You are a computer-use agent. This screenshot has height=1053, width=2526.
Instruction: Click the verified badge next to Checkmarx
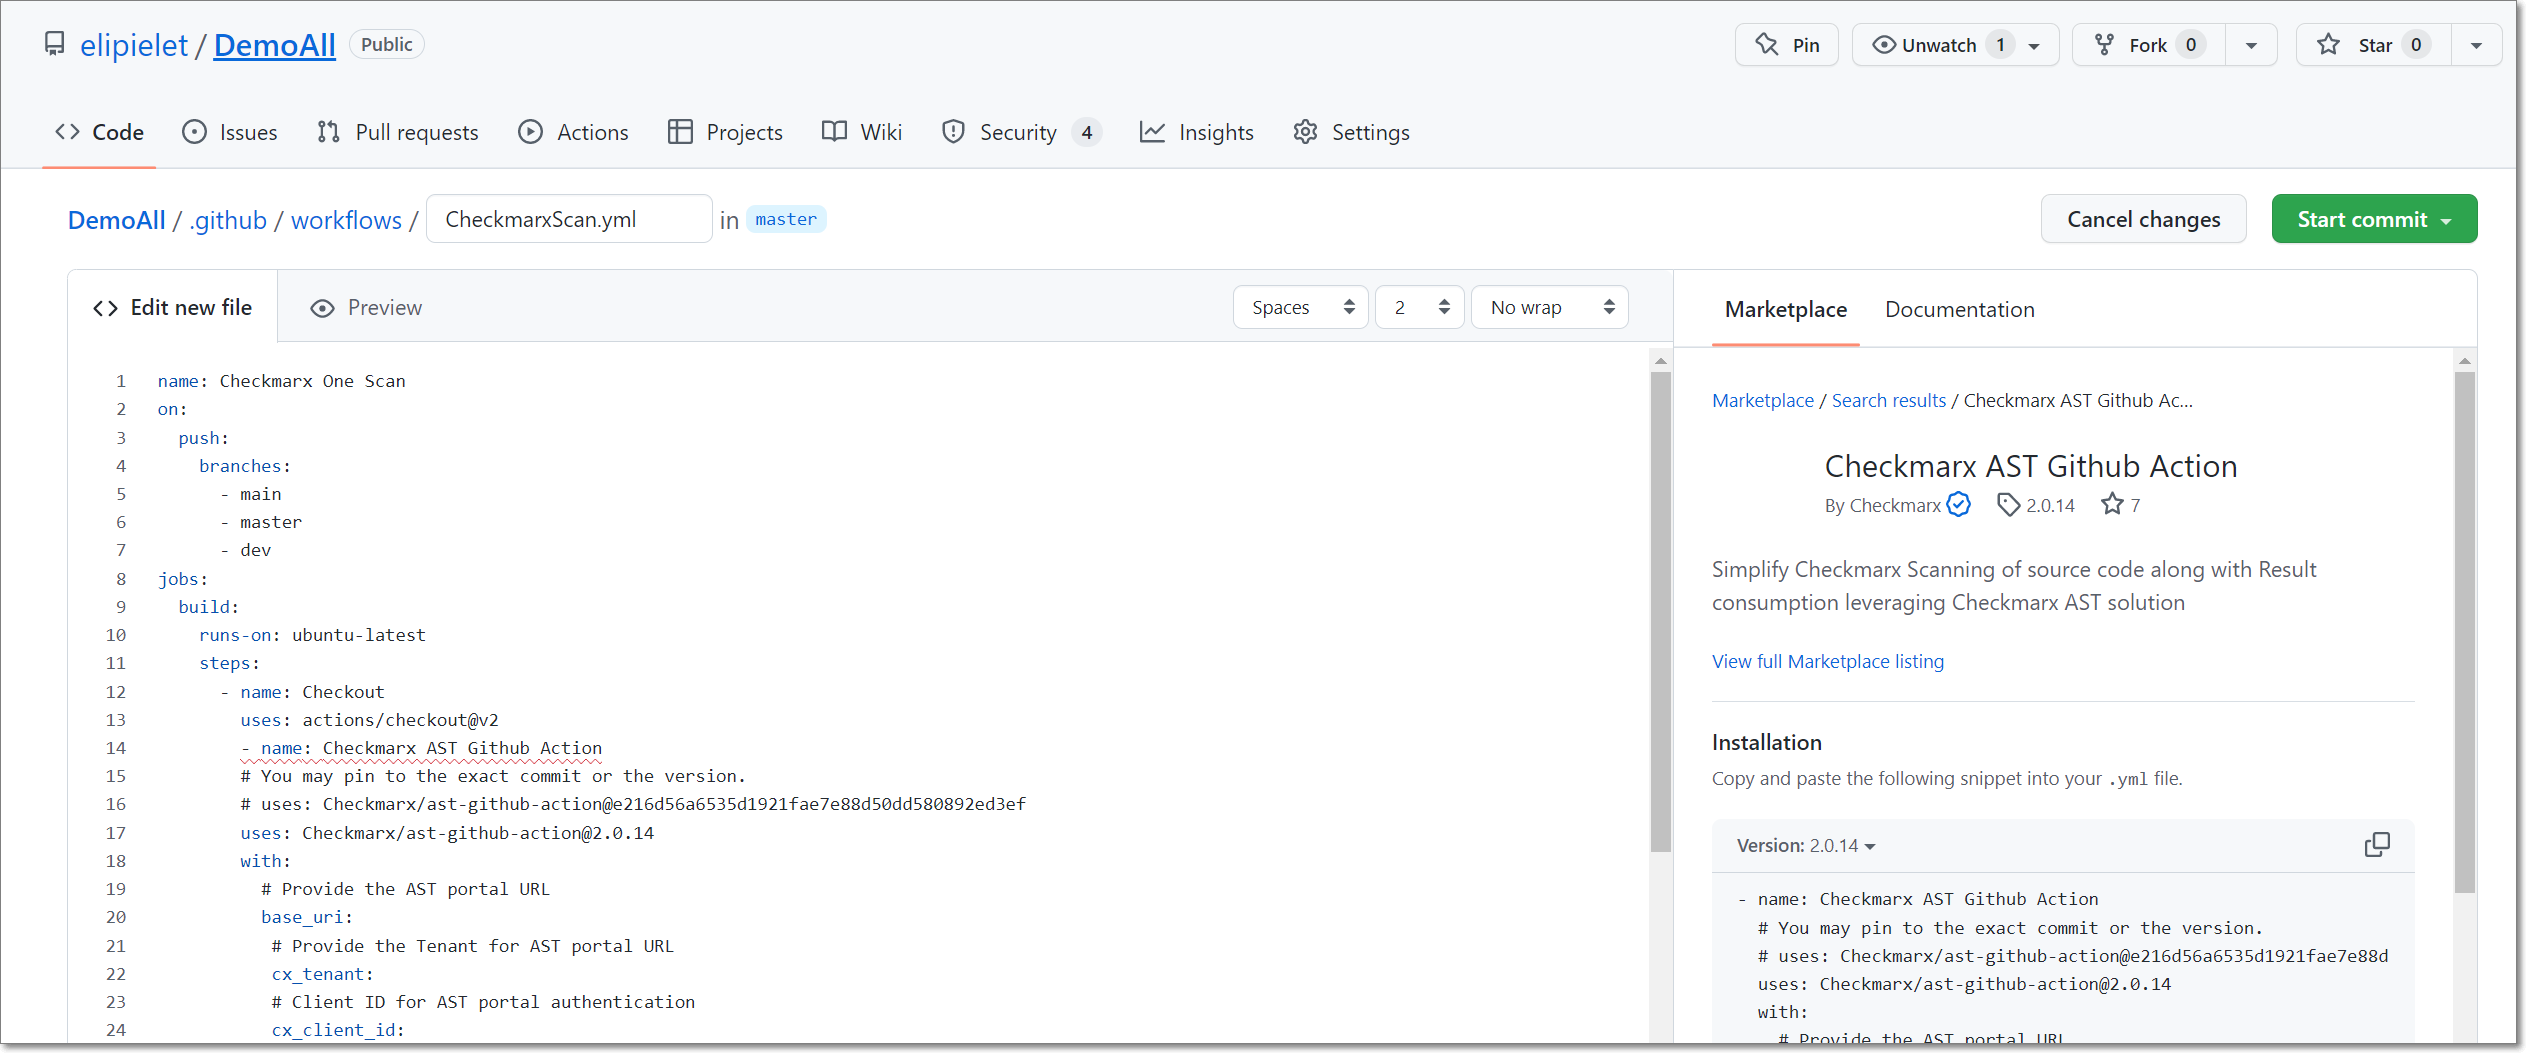coord(1959,504)
